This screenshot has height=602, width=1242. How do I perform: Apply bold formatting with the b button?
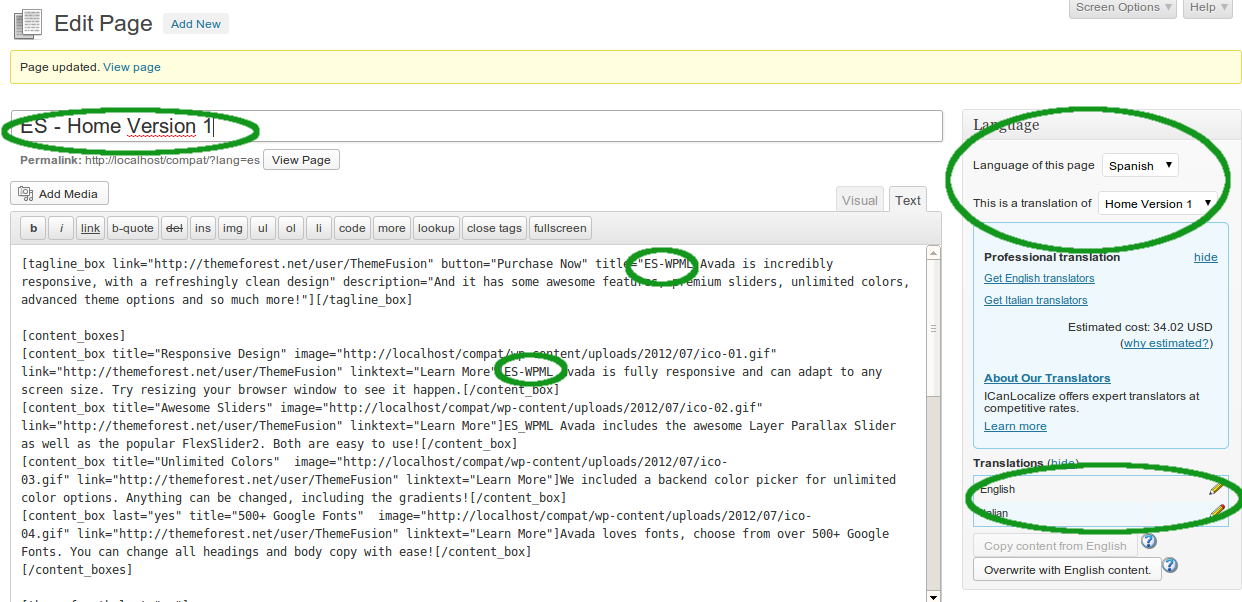(32, 227)
